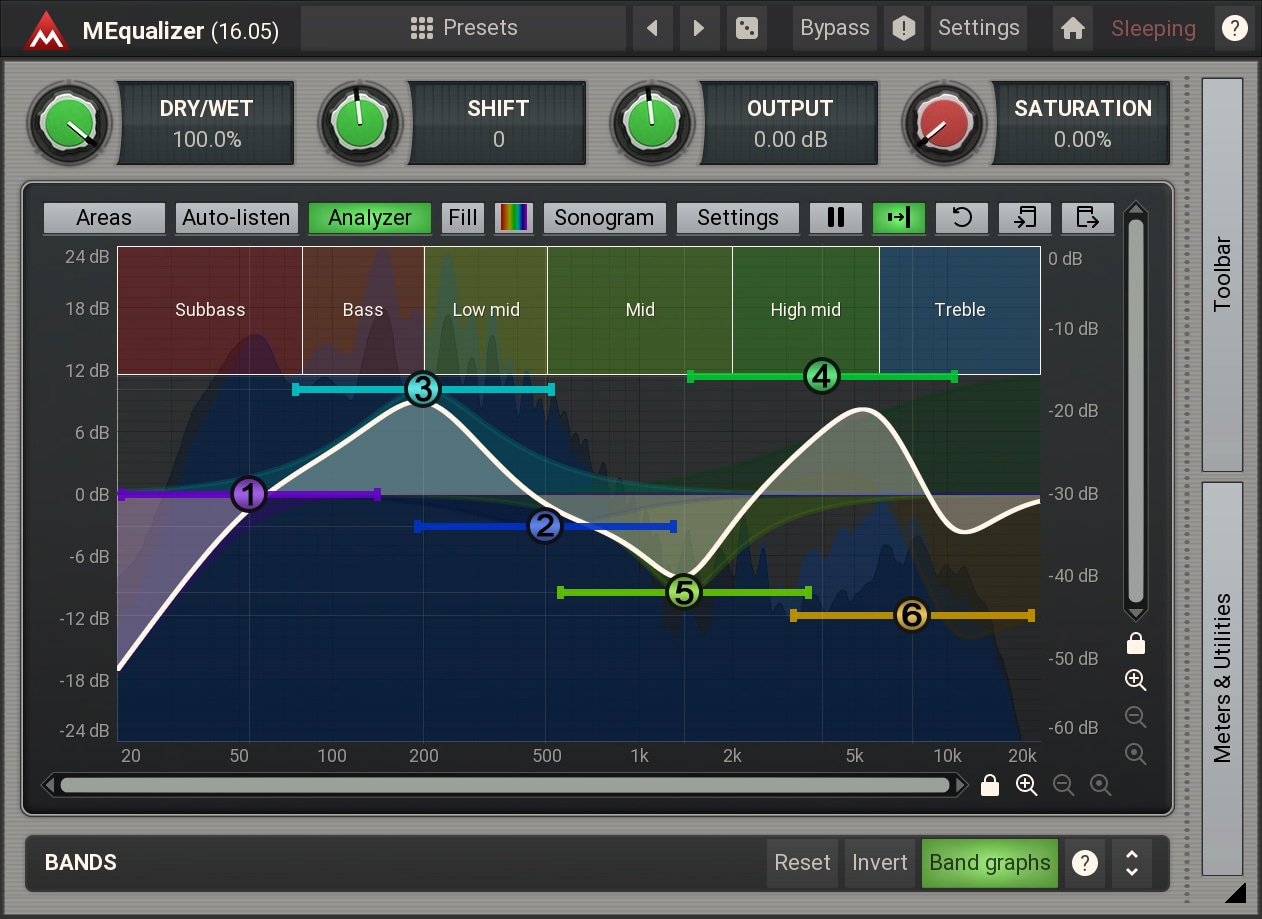The width and height of the screenshot is (1262, 919).
Task: Select band 3 node
Action: 423,389
